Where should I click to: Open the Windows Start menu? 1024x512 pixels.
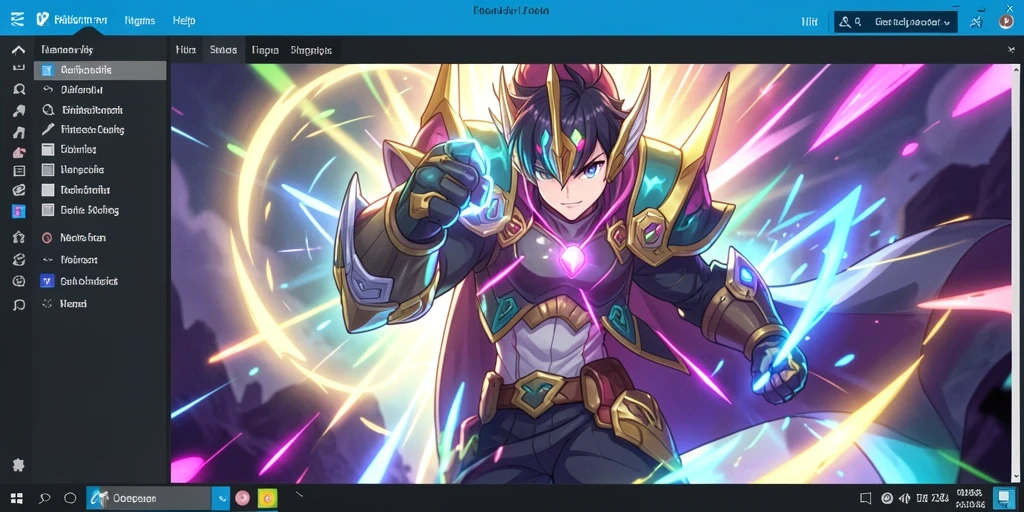click(16, 499)
